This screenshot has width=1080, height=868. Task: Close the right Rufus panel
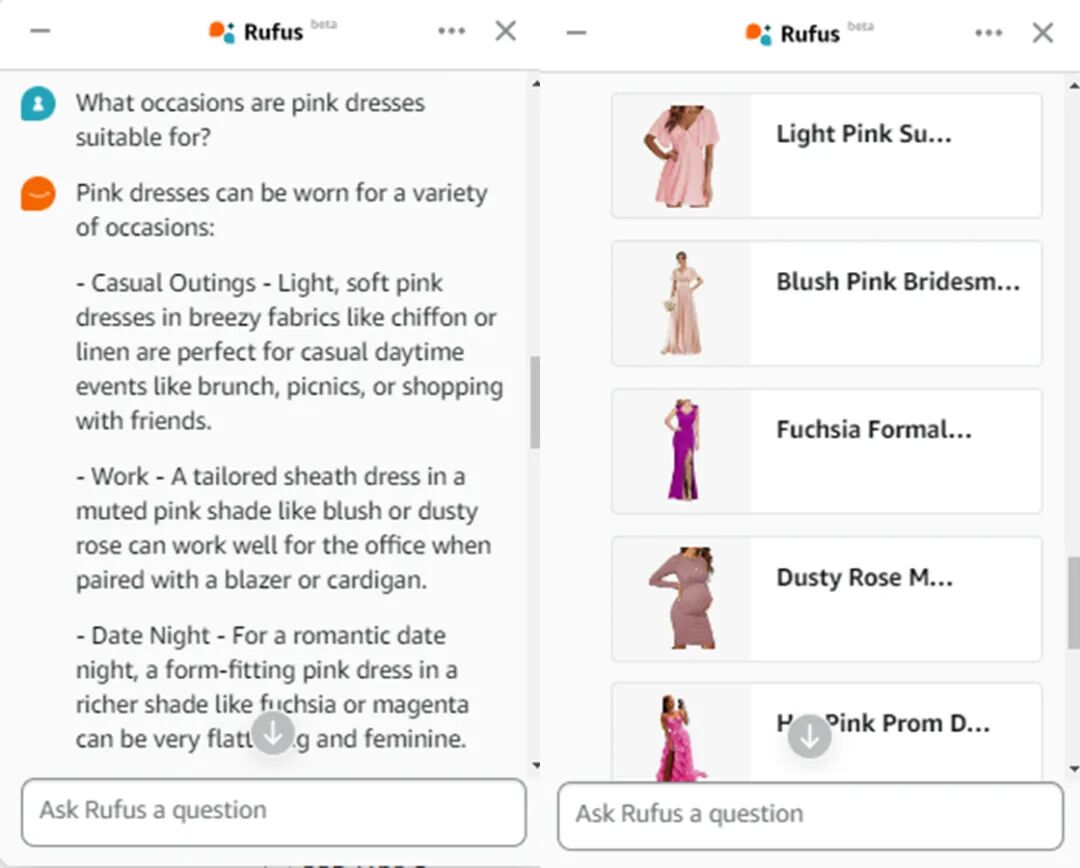tap(1043, 32)
